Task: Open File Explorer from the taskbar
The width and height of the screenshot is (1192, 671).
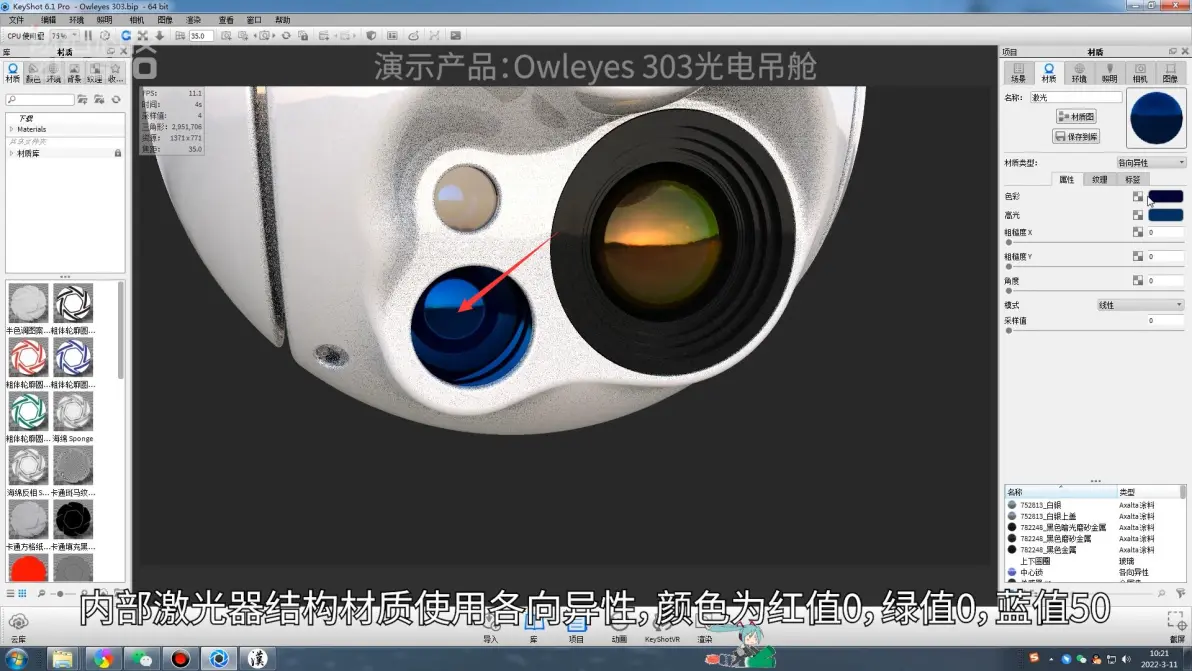Action: click(62, 658)
